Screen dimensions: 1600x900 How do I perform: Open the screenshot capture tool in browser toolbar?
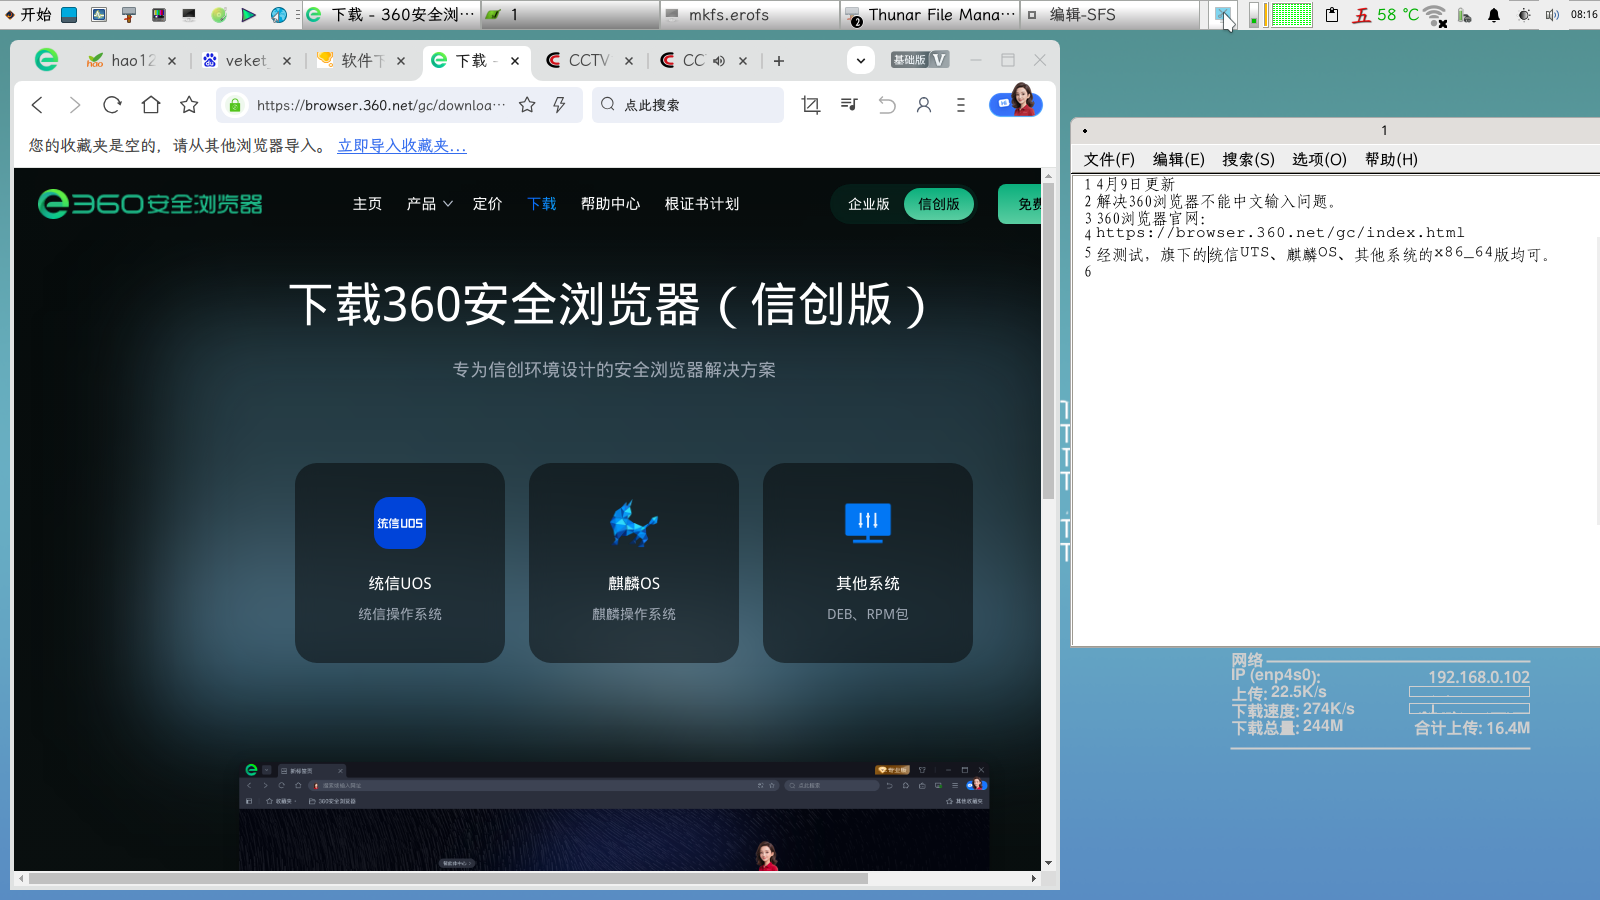[x=811, y=104]
